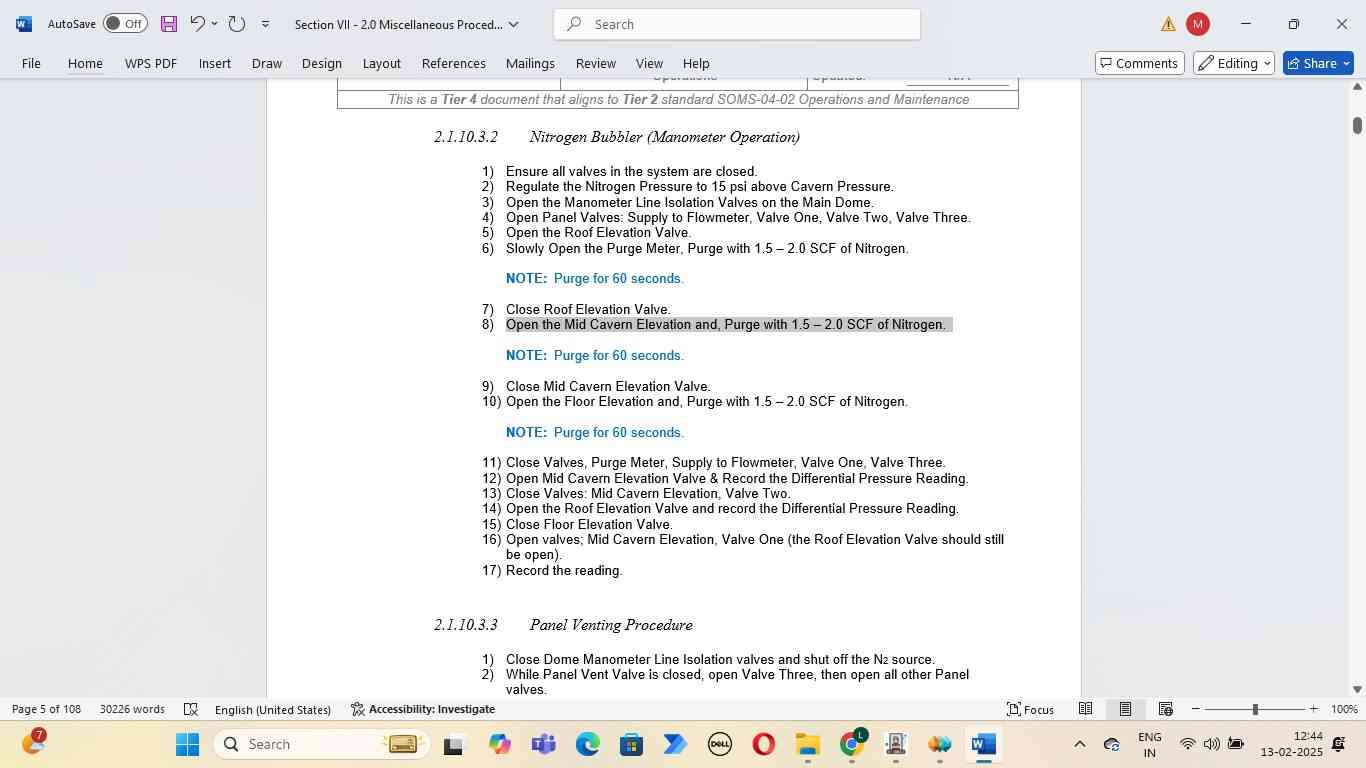This screenshot has width=1366, height=768.
Task: Click the Share button
Action: [x=1318, y=63]
